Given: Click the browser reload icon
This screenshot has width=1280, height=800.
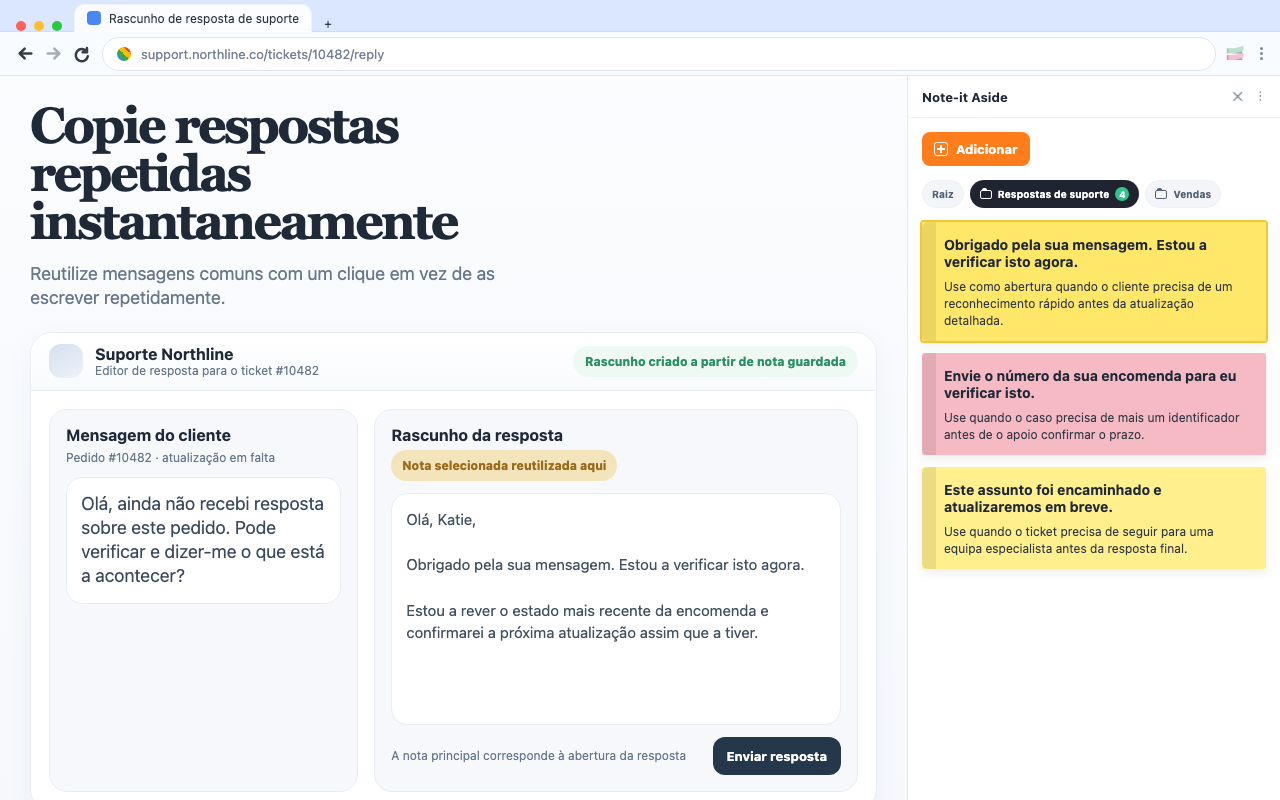Looking at the screenshot, I should (81, 54).
